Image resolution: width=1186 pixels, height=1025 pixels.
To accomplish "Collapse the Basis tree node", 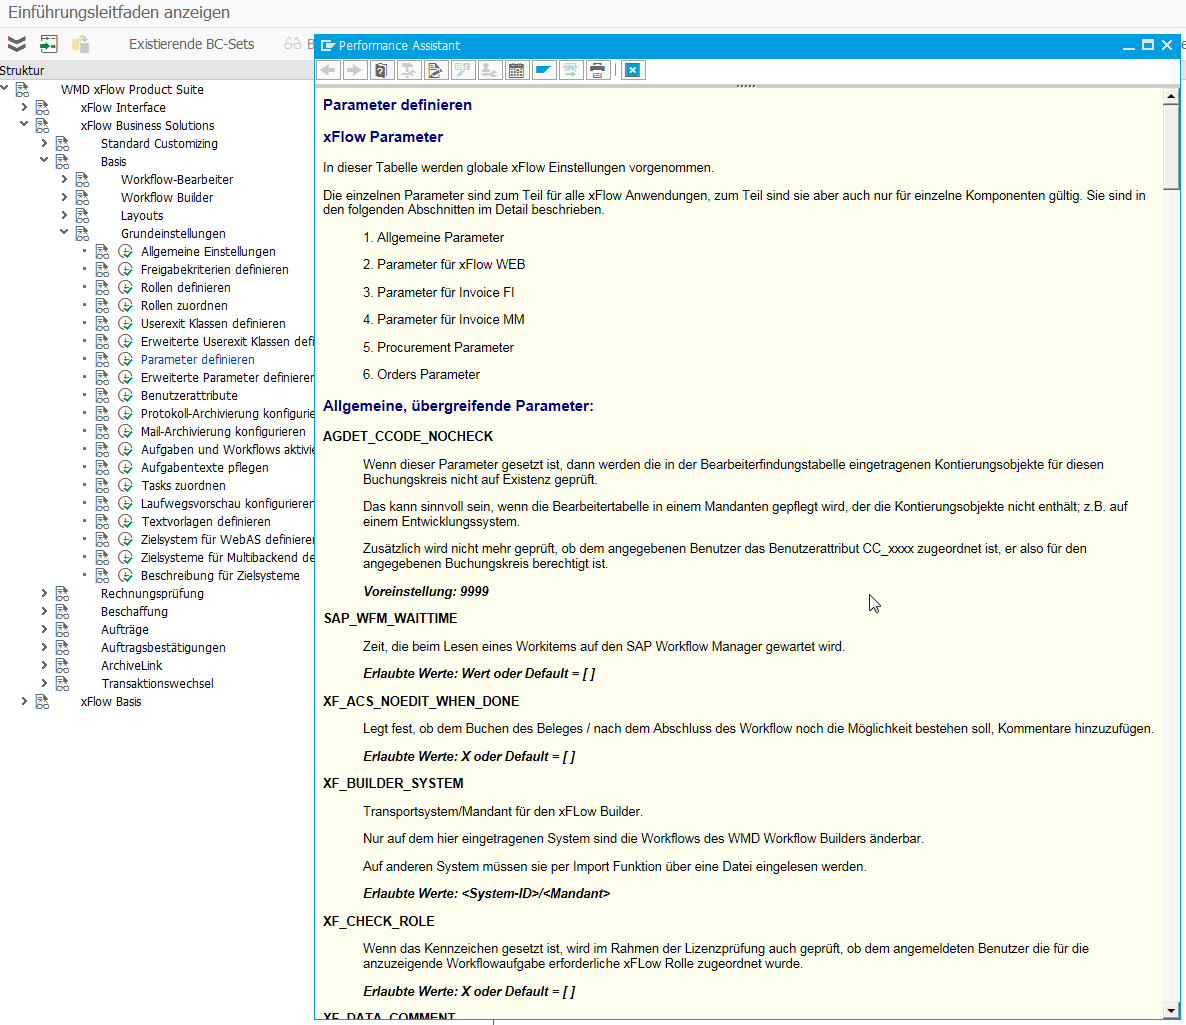I will click(45, 162).
